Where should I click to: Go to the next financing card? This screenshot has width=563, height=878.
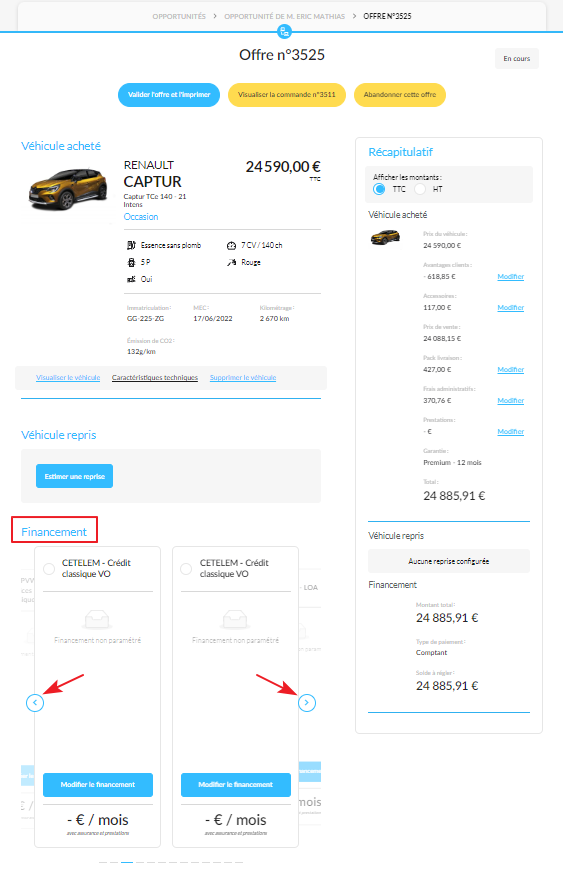click(x=306, y=702)
